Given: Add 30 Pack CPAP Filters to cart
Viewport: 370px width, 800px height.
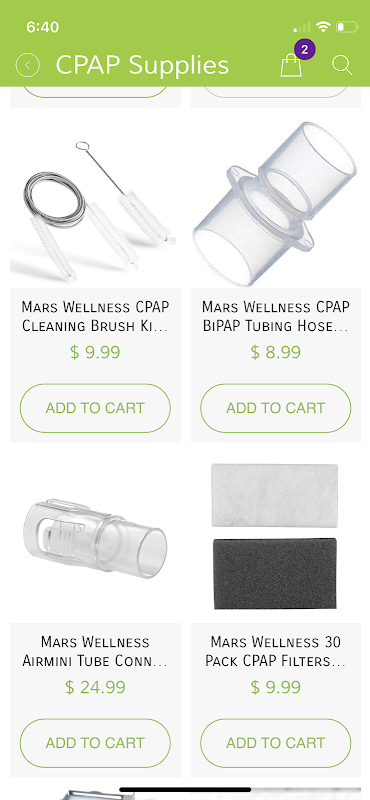Looking at the screenshot, I should coord(276,743).
